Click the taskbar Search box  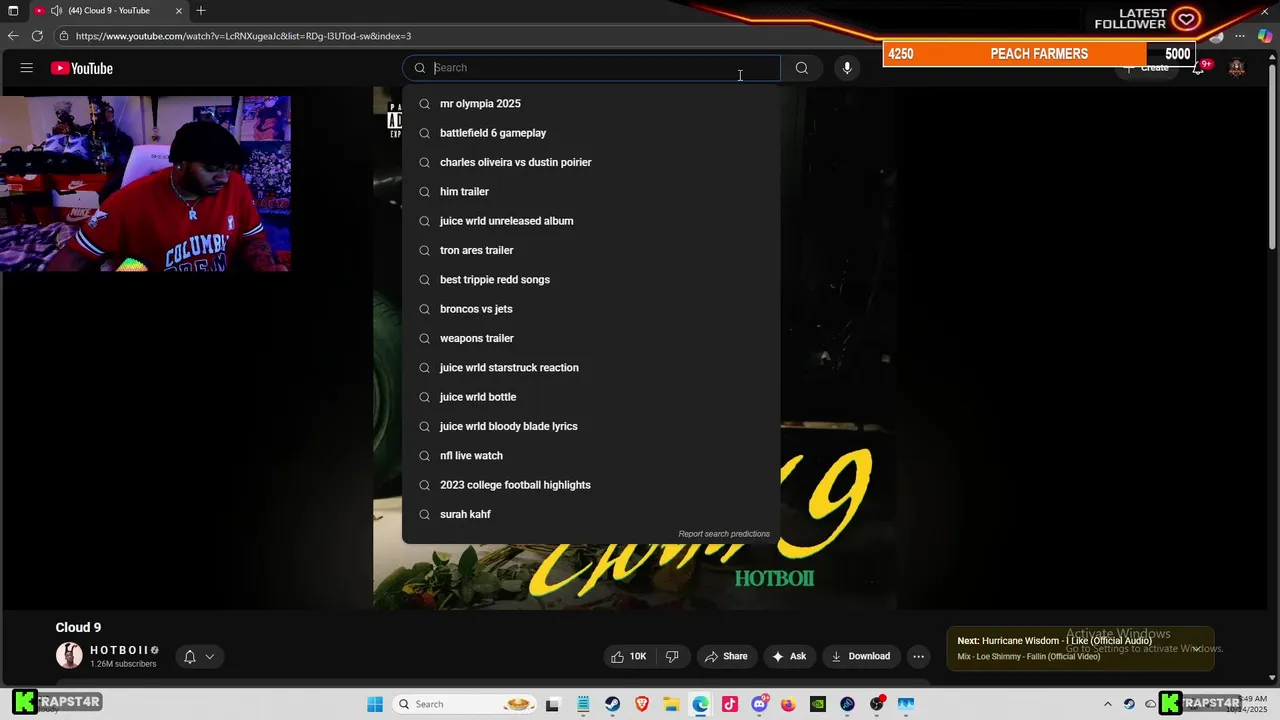coord(465,704)
